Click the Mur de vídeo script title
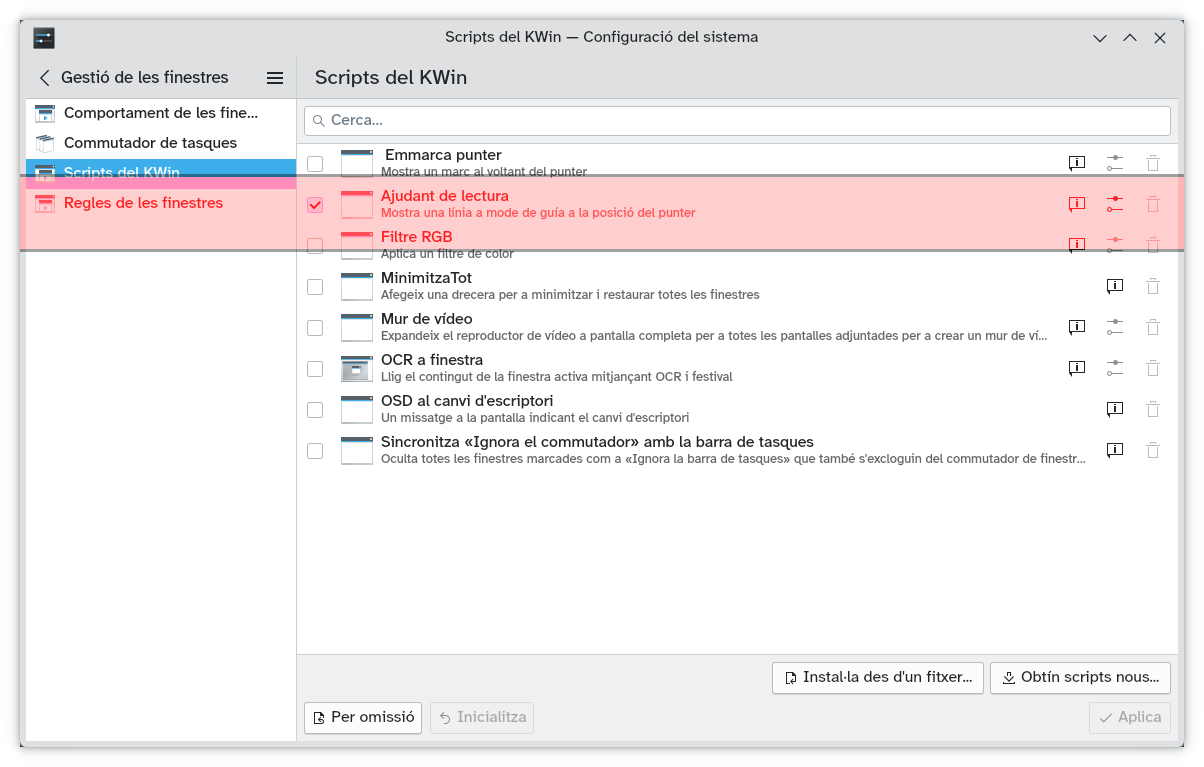Screen dimensions: 1204x767 [x=427, y=319]
